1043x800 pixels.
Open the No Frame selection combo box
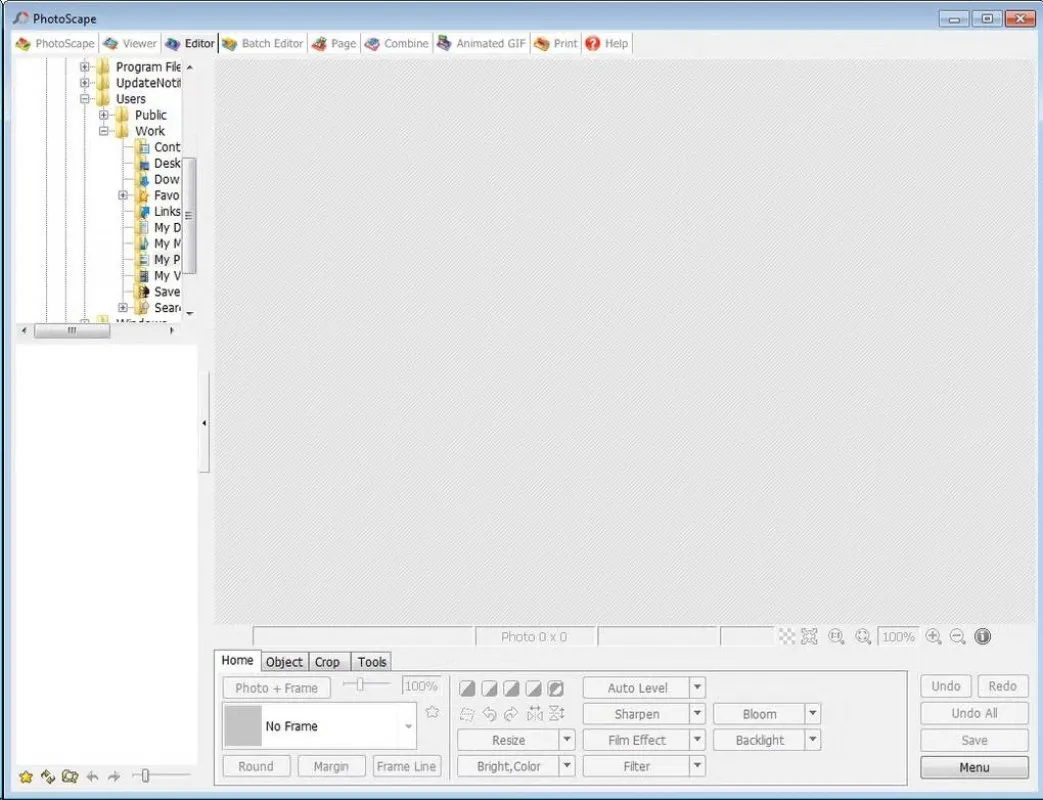tap(319, 726)
